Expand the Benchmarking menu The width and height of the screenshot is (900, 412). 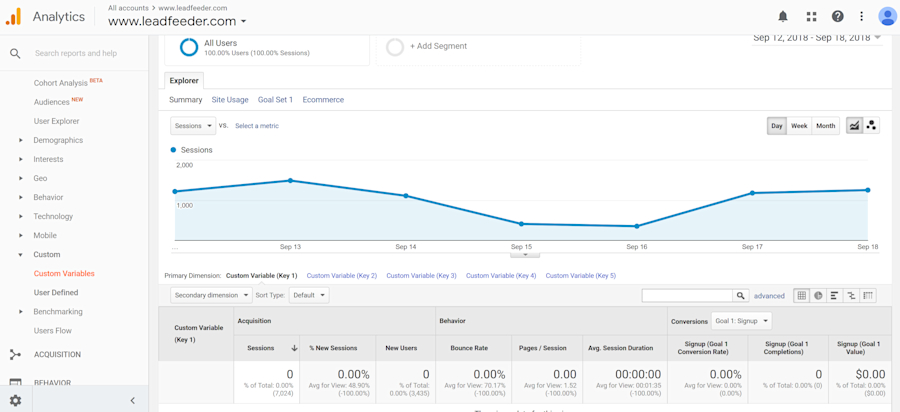(57, 312)
